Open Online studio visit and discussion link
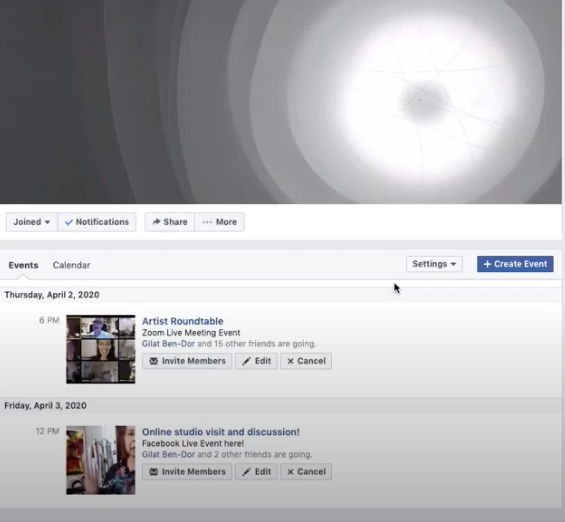The image size is (565, 522). click(x=221, y=432)
